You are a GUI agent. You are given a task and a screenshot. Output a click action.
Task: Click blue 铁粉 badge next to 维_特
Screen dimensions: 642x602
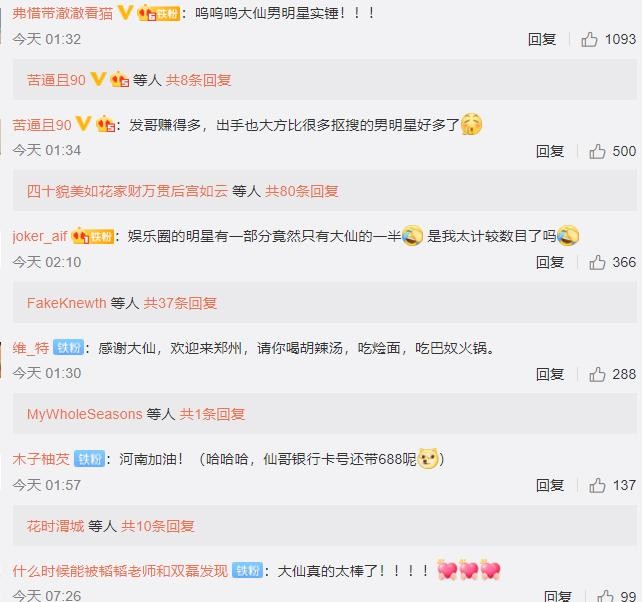(x=68, y=348)
